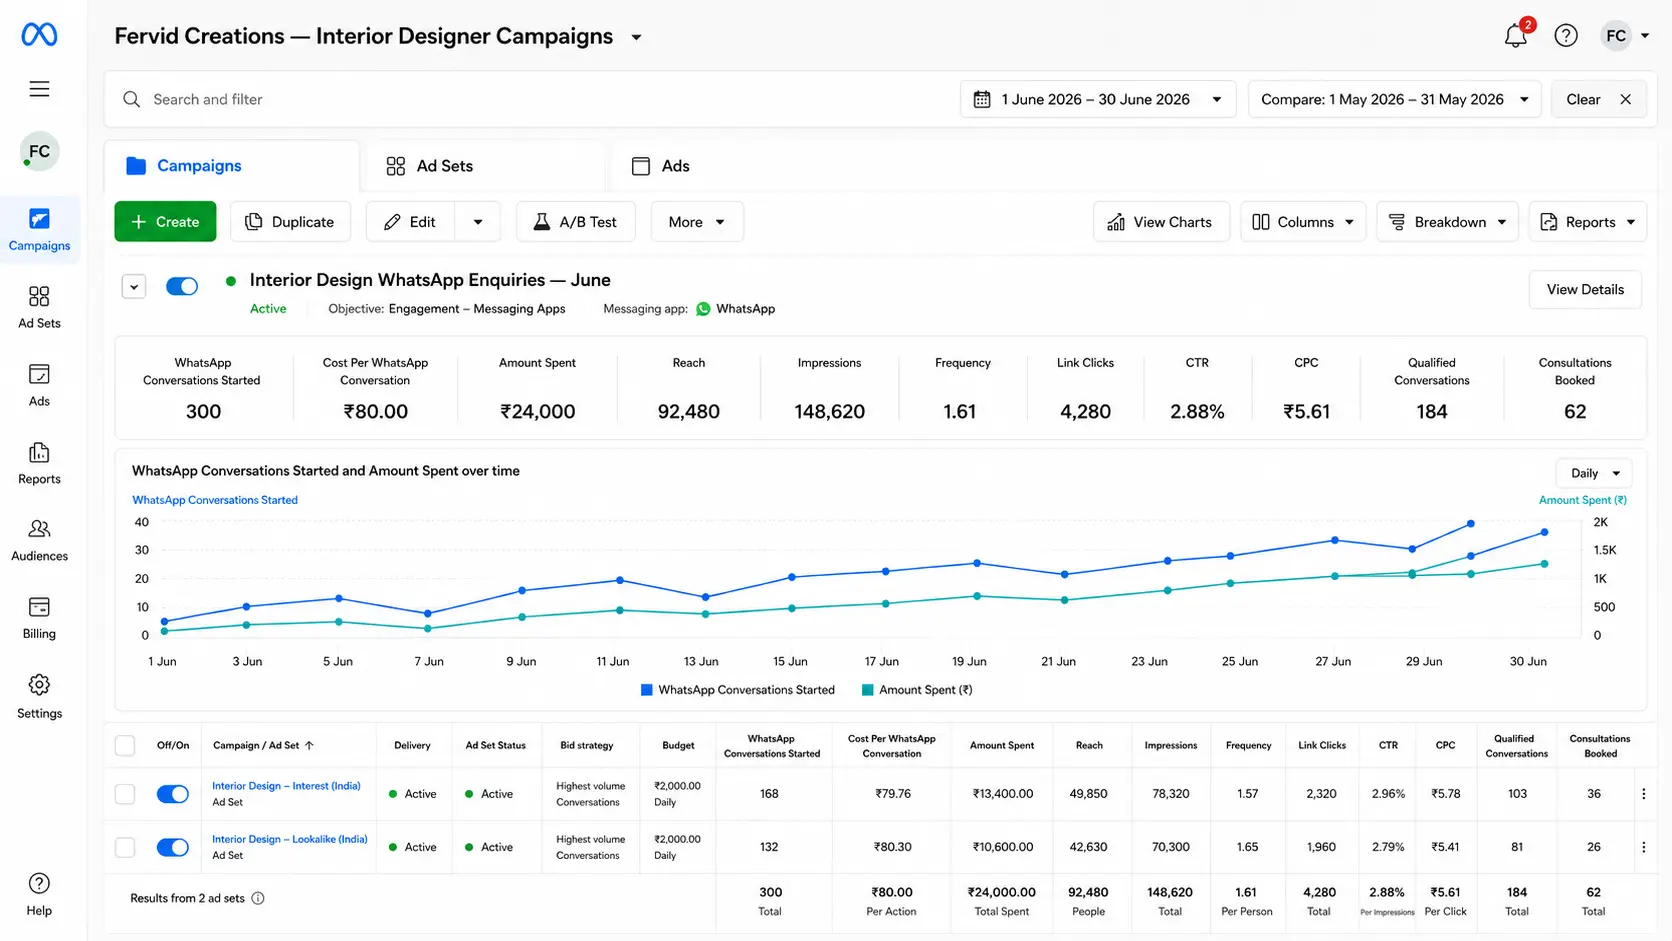1672x941 pixels.
Task: Toggle Amount Spent legend series
Action: coord(917,690)
